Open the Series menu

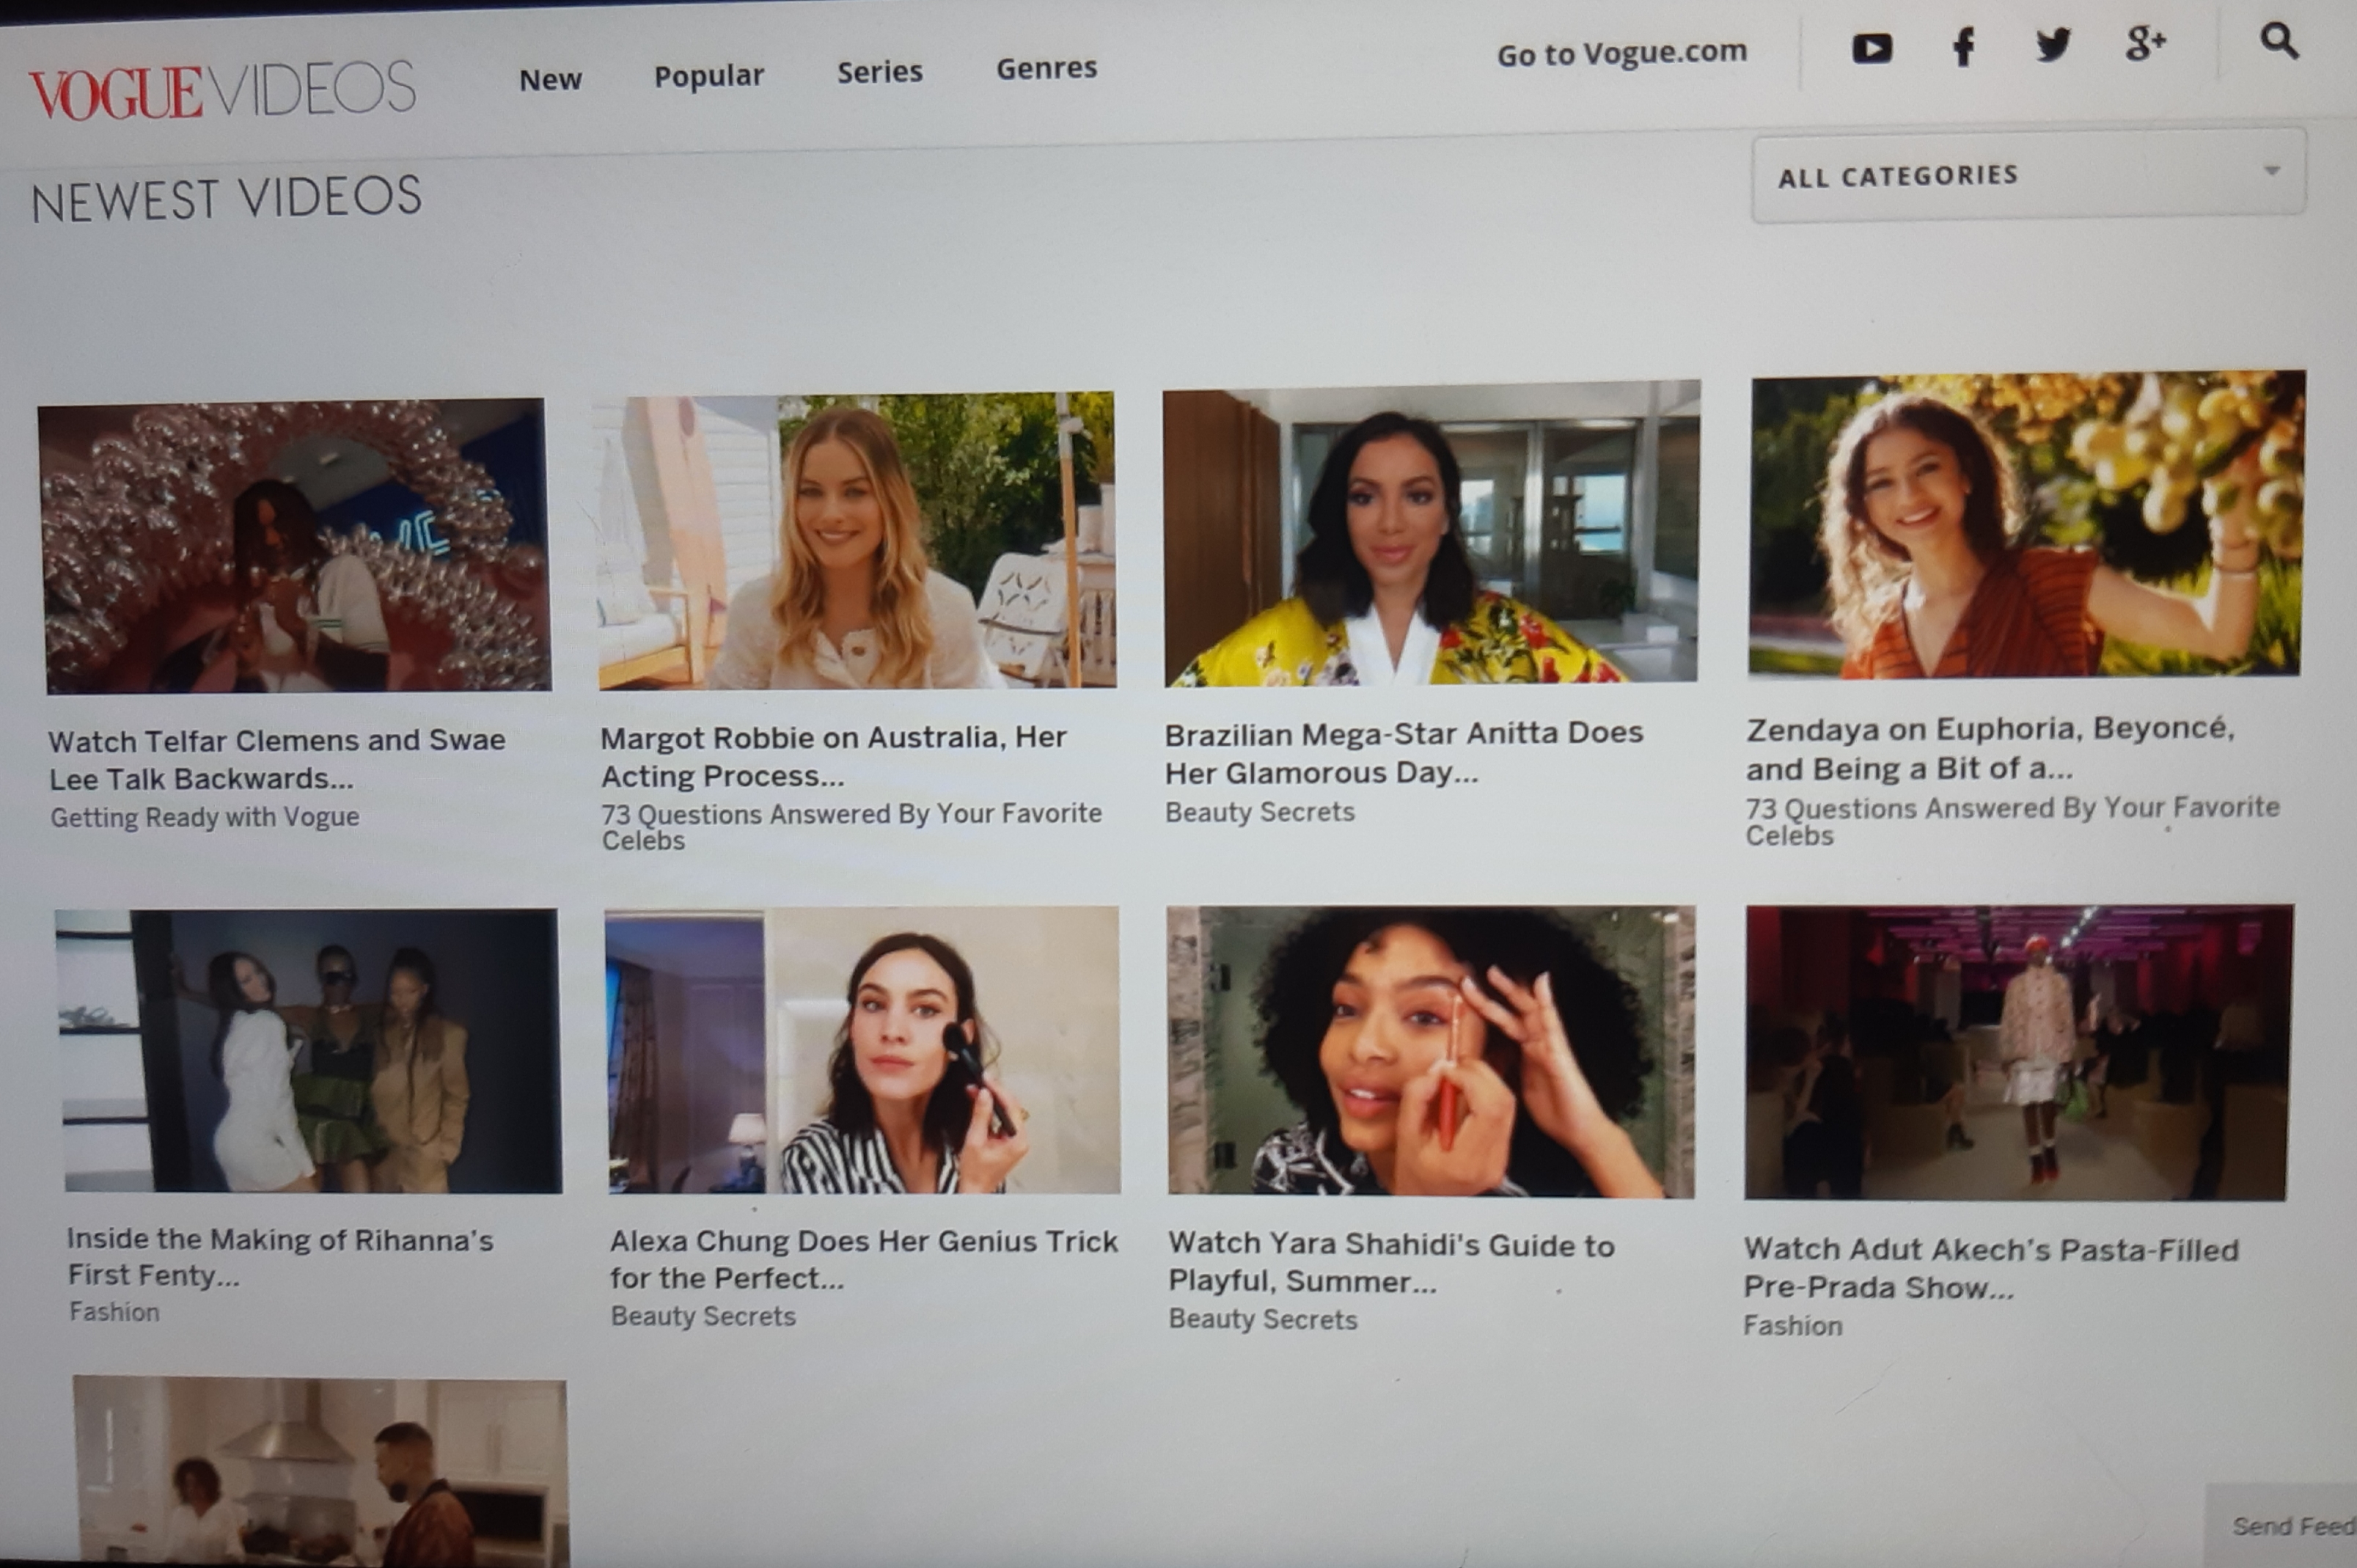click(879, 72)
